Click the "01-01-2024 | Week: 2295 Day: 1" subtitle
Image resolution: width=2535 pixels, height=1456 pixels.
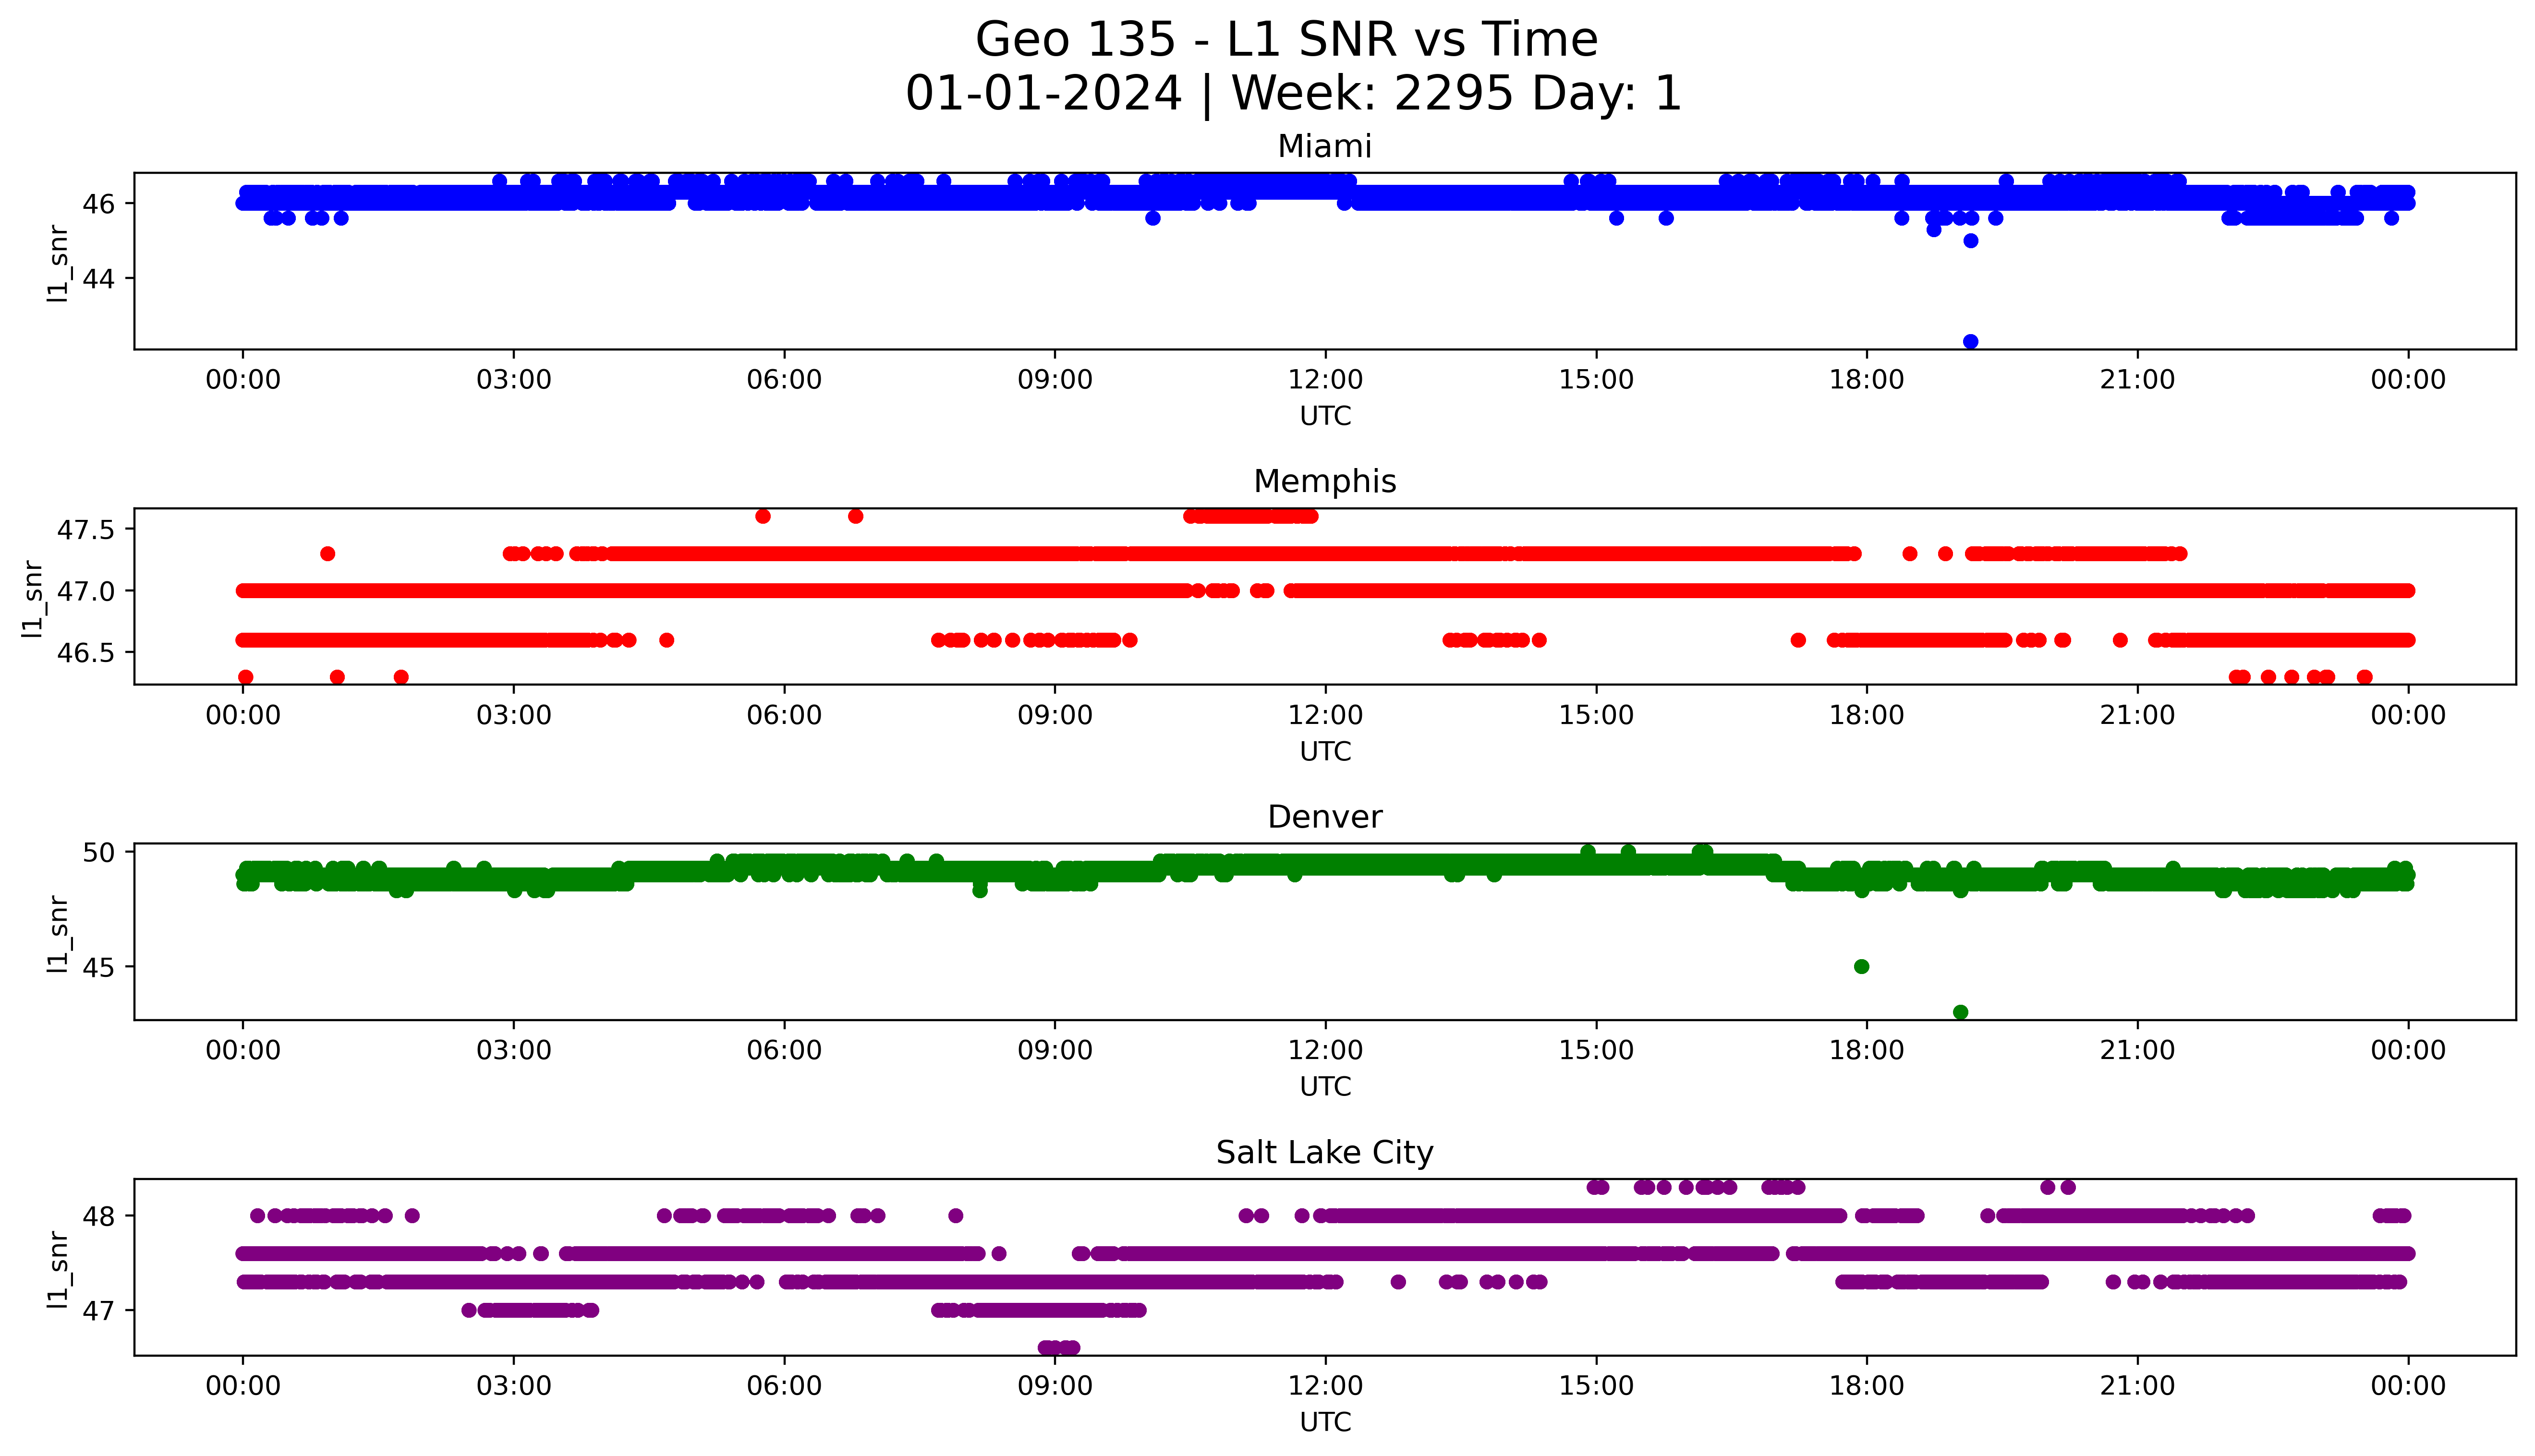point(1293,94)
